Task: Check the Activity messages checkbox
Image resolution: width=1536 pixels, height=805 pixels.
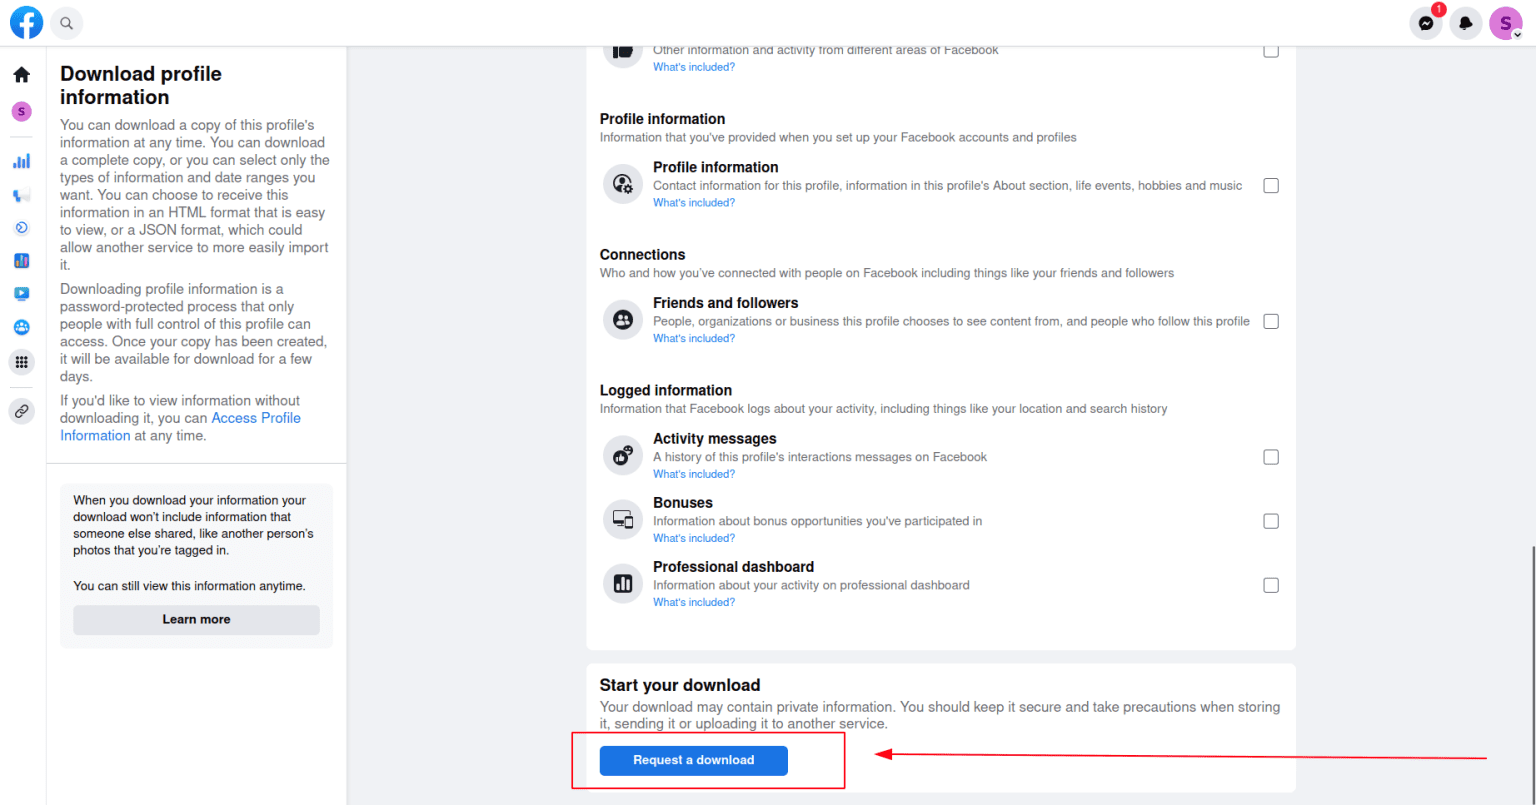Action: coord(1271,456)
